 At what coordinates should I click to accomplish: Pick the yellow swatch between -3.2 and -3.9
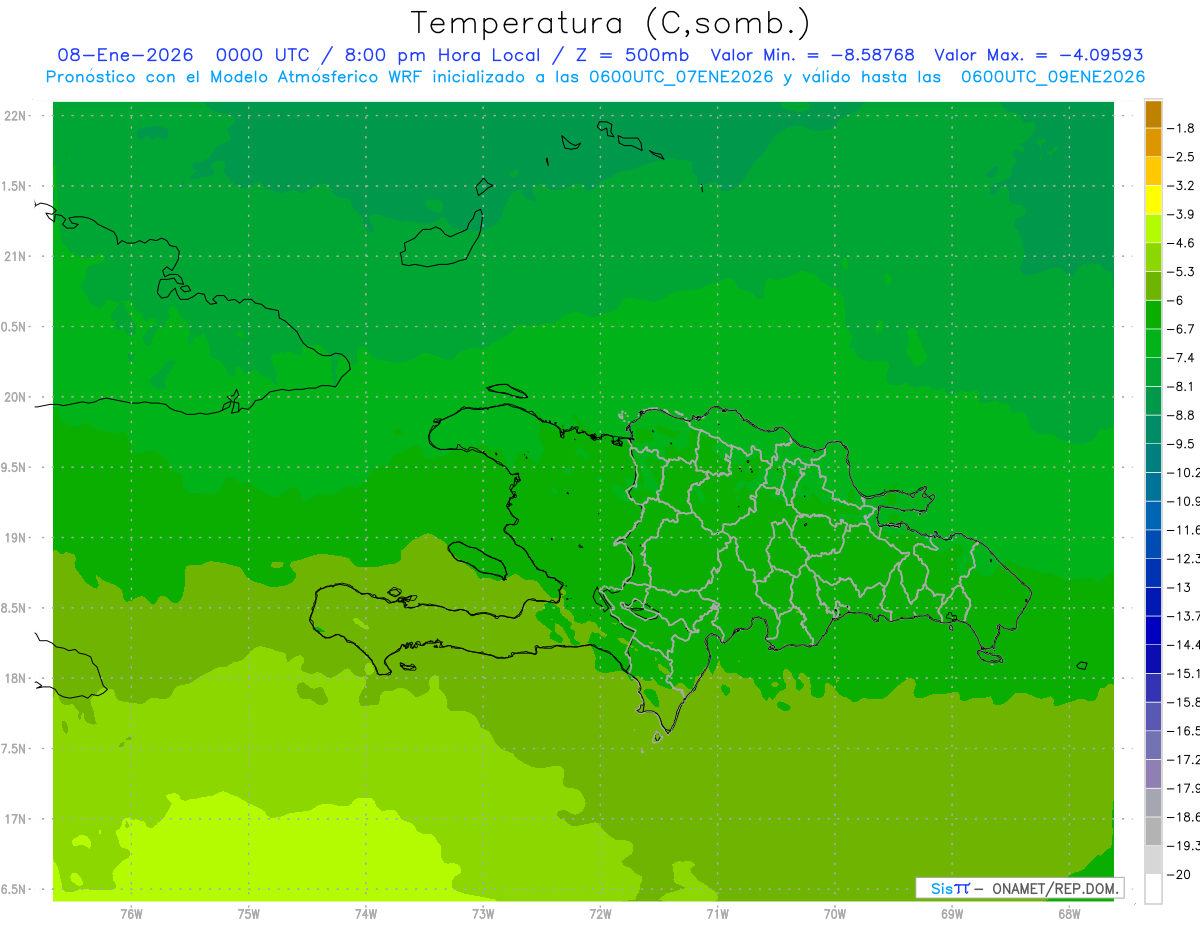coord(1153,200)
